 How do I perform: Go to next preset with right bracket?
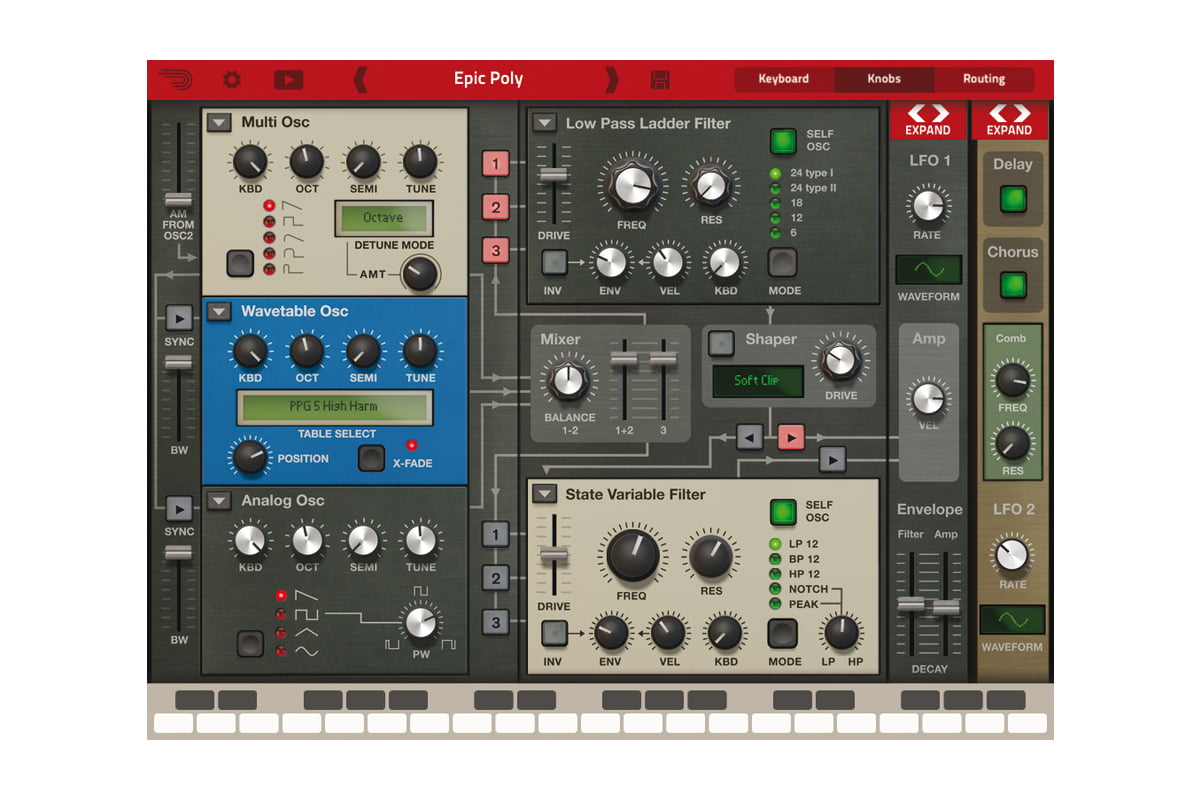[612, 80]
